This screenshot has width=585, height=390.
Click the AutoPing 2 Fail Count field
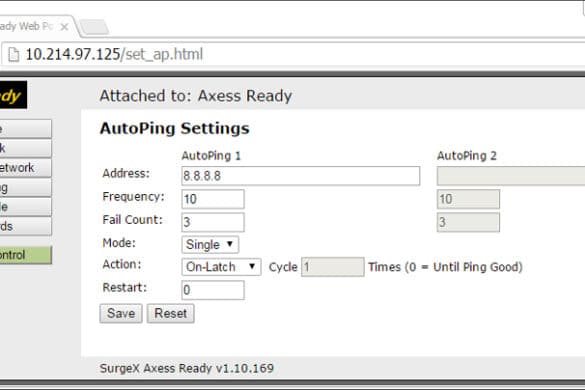468,222
